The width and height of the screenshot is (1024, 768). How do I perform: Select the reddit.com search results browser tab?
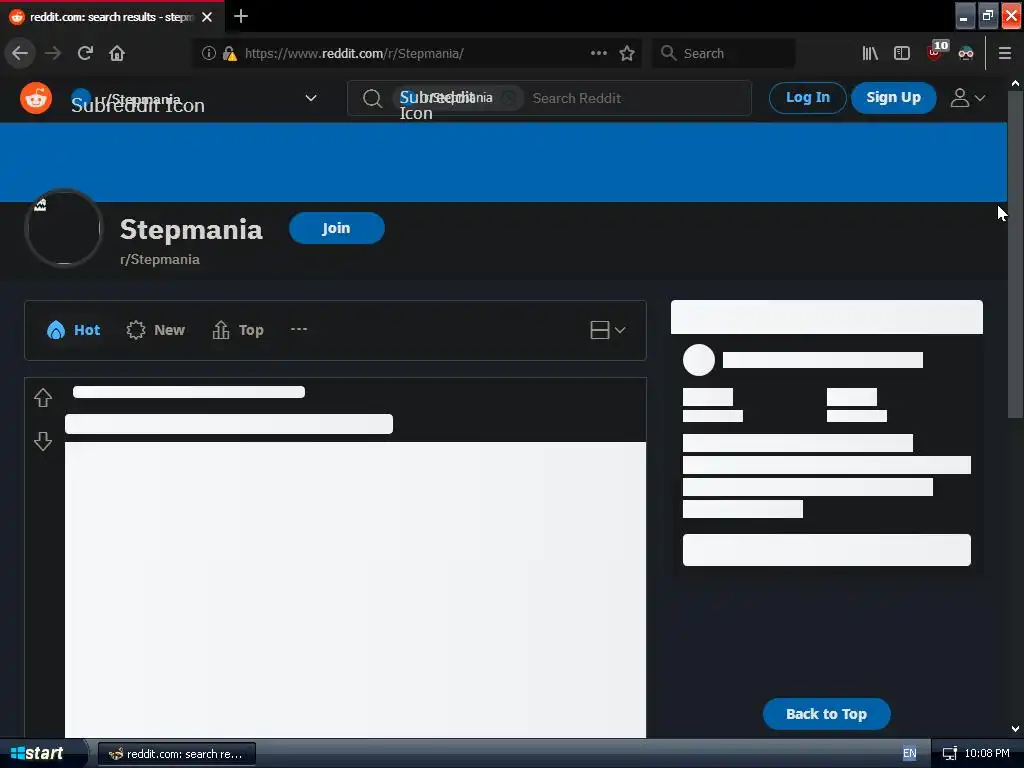coord(111,17)
